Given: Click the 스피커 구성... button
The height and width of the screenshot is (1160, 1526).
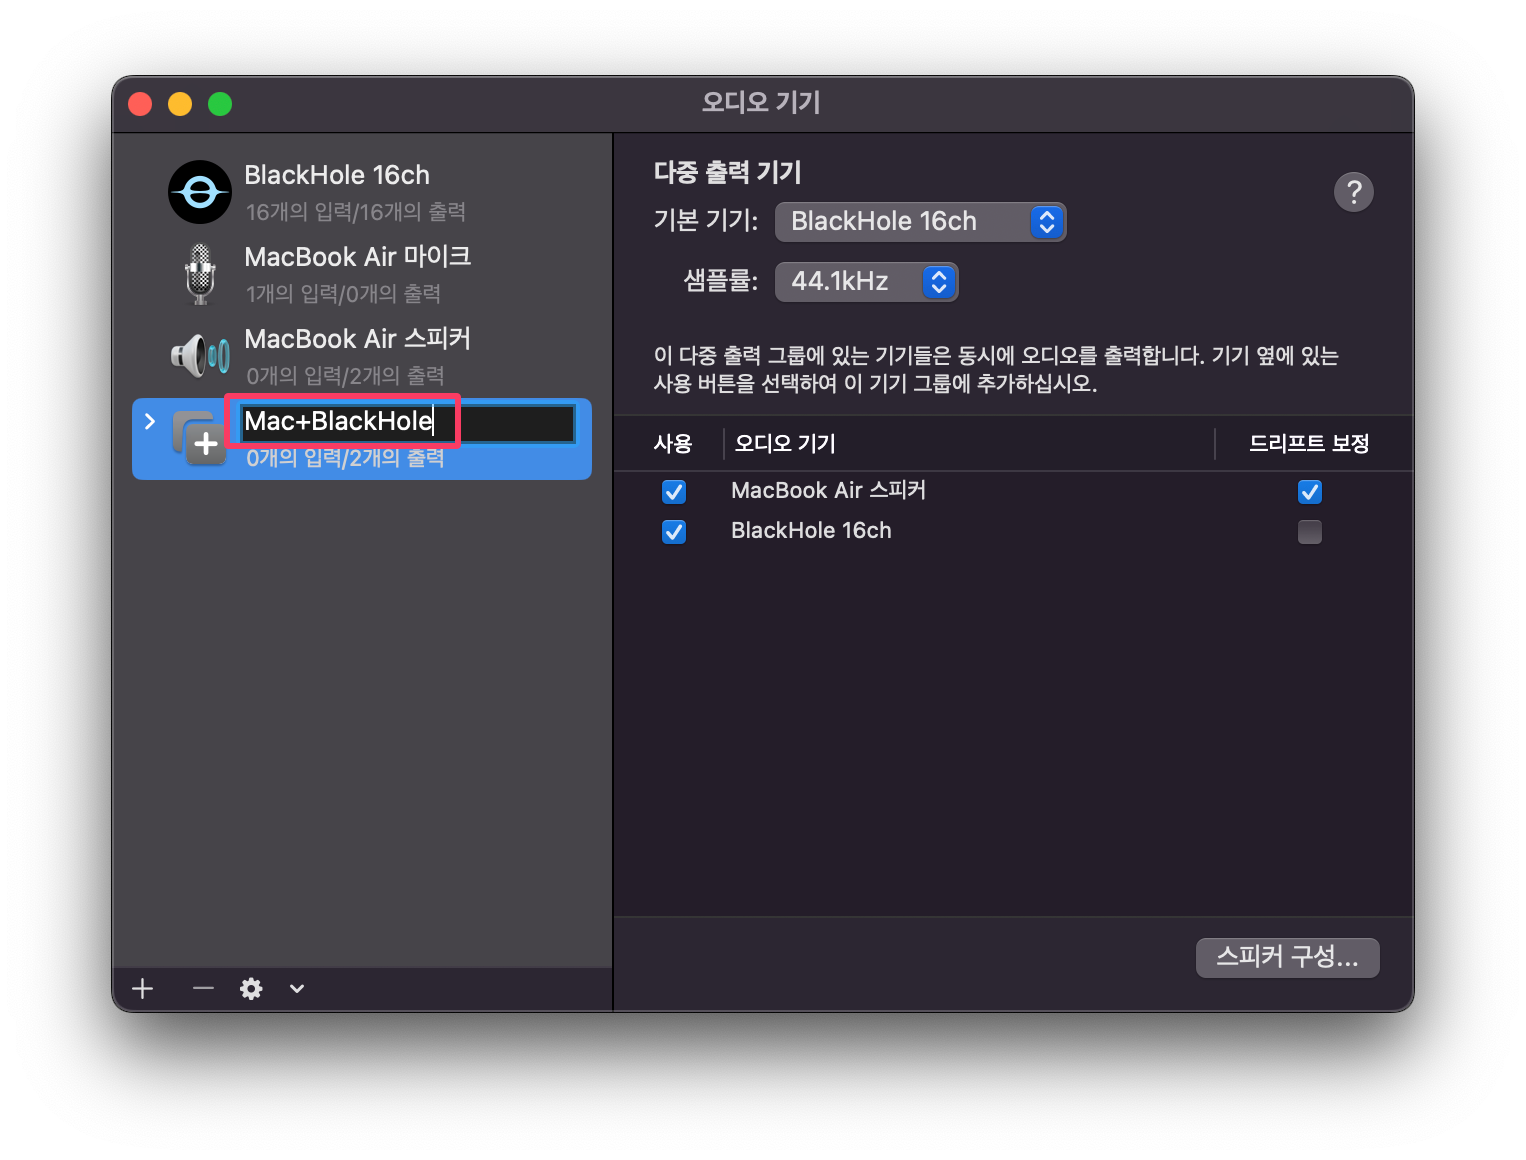Looking at the screenshot, I should click(x=1288, y=957).
